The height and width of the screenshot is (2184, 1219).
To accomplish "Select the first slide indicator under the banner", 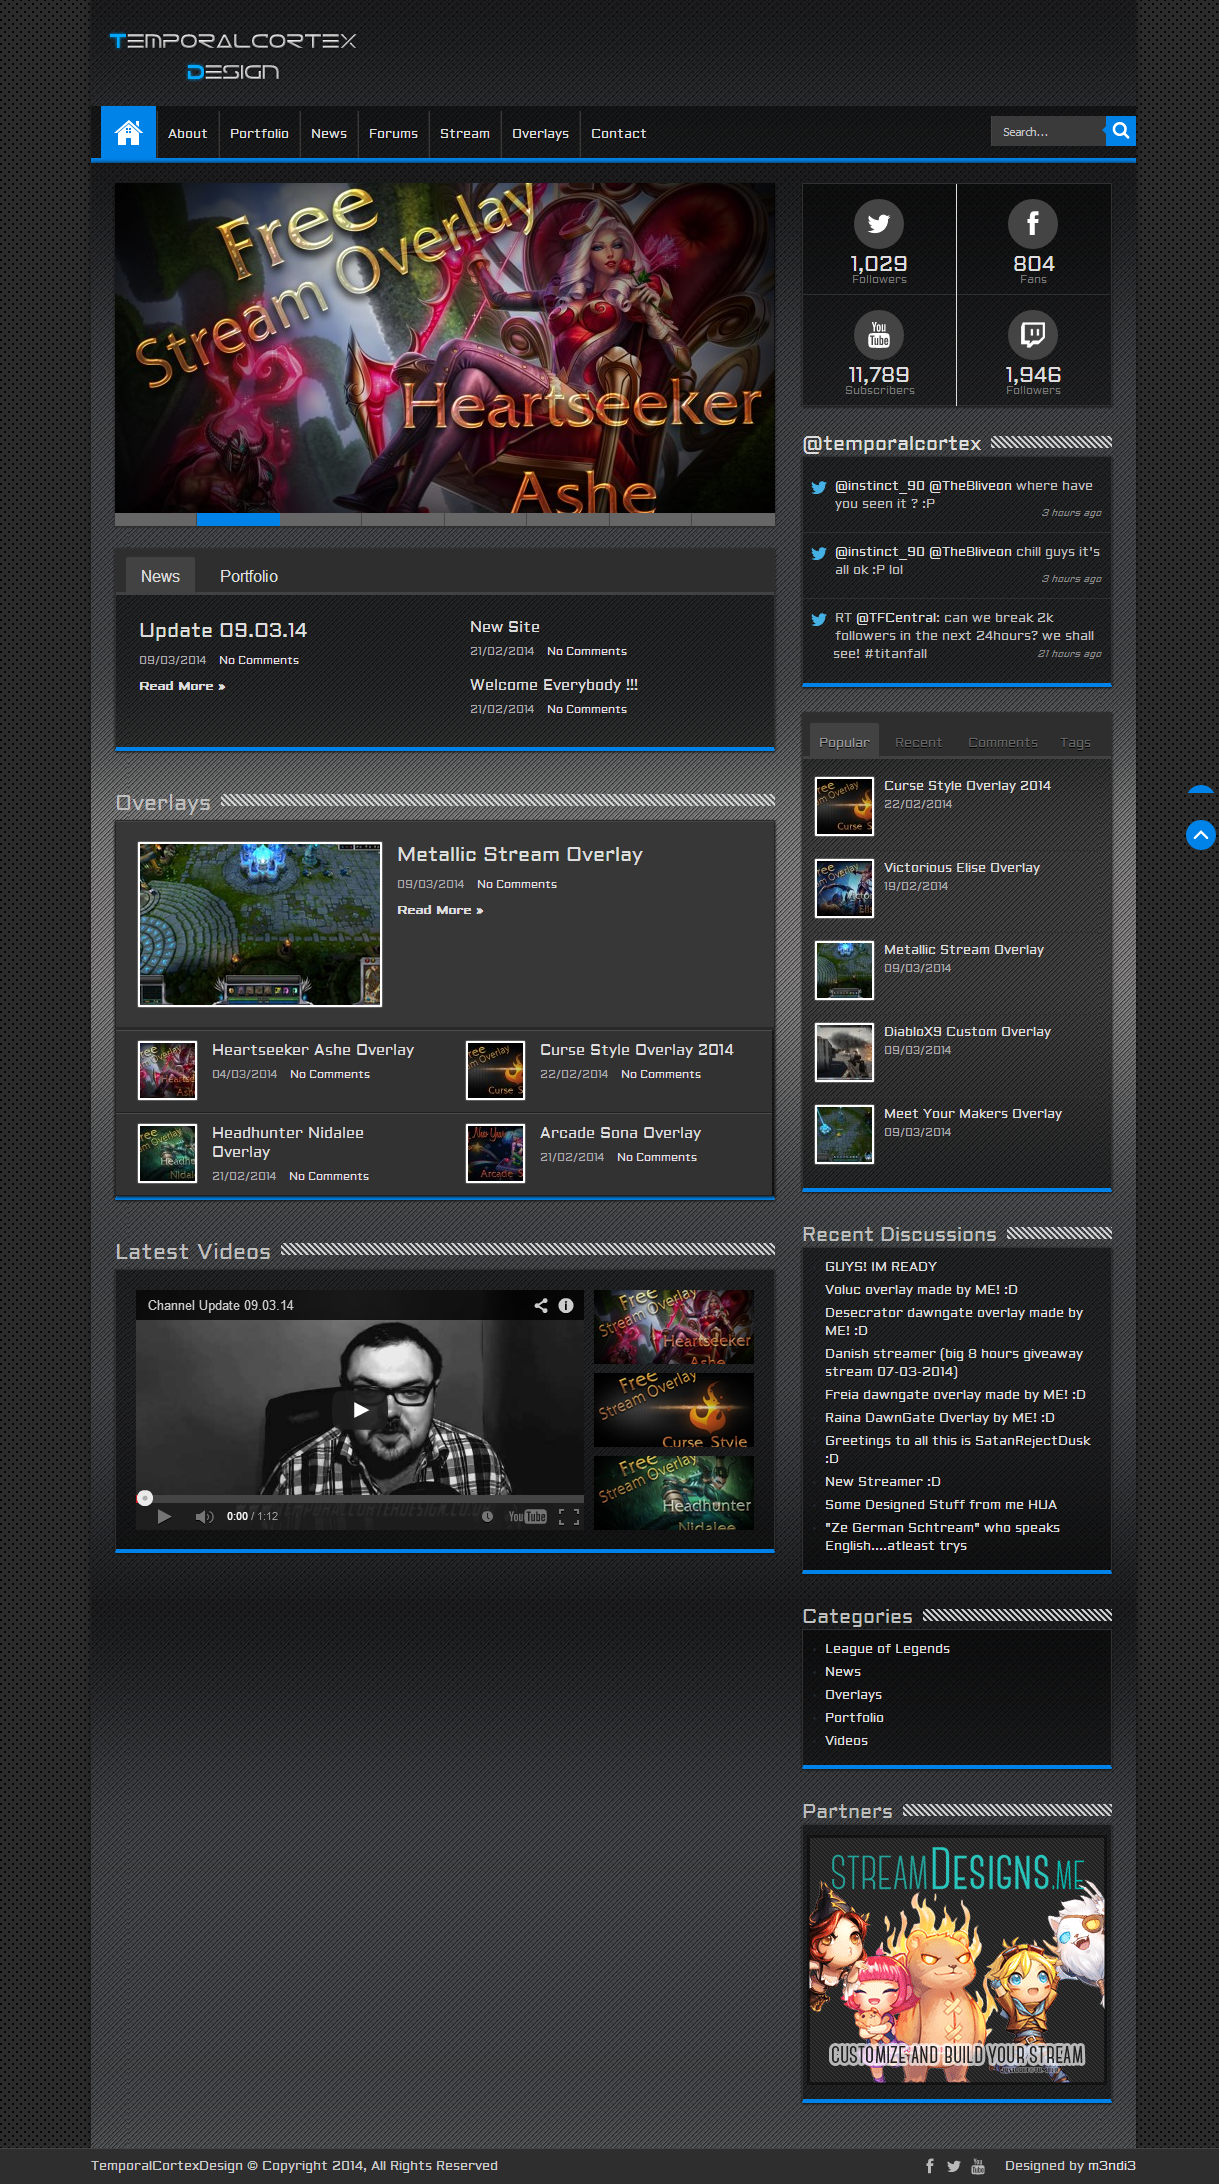I will pos(155,519).
